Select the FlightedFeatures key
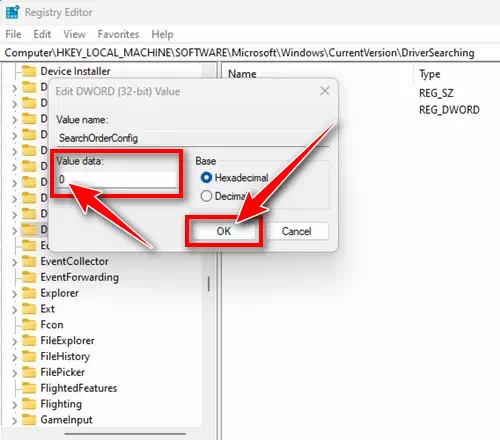500x440 pixels. point(79,388)
